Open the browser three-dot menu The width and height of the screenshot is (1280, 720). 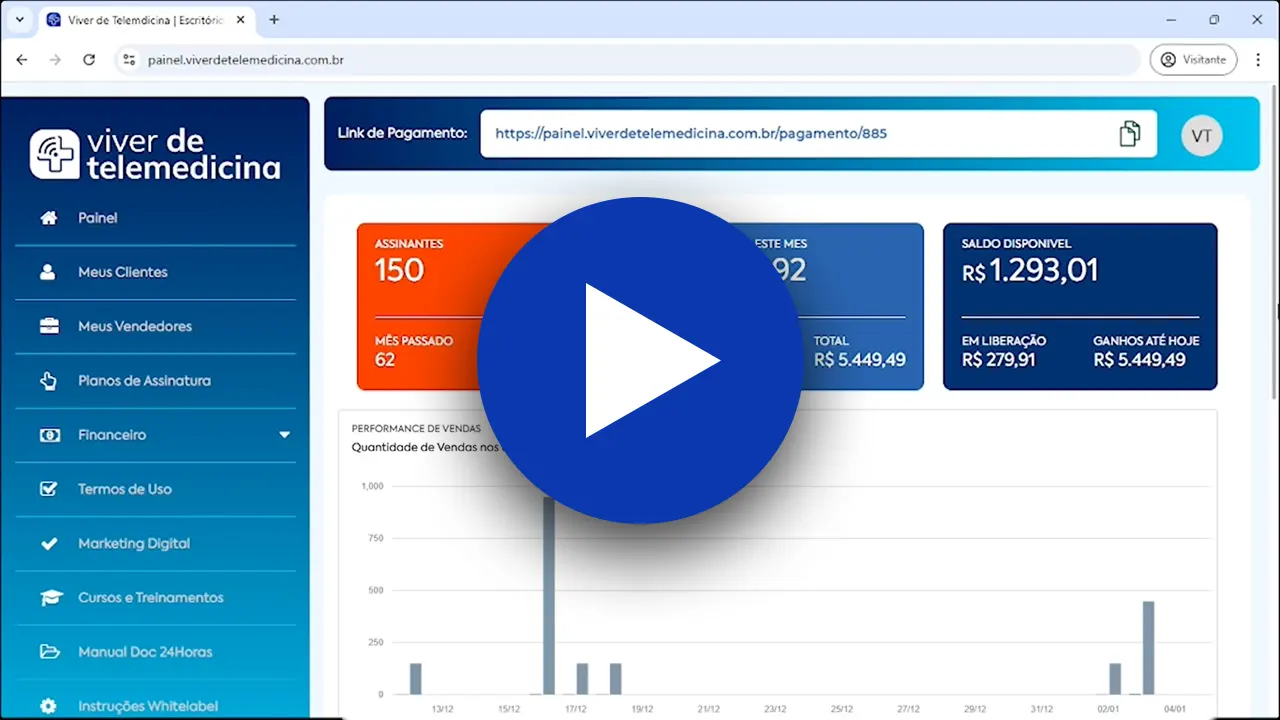pos(1258,60)
